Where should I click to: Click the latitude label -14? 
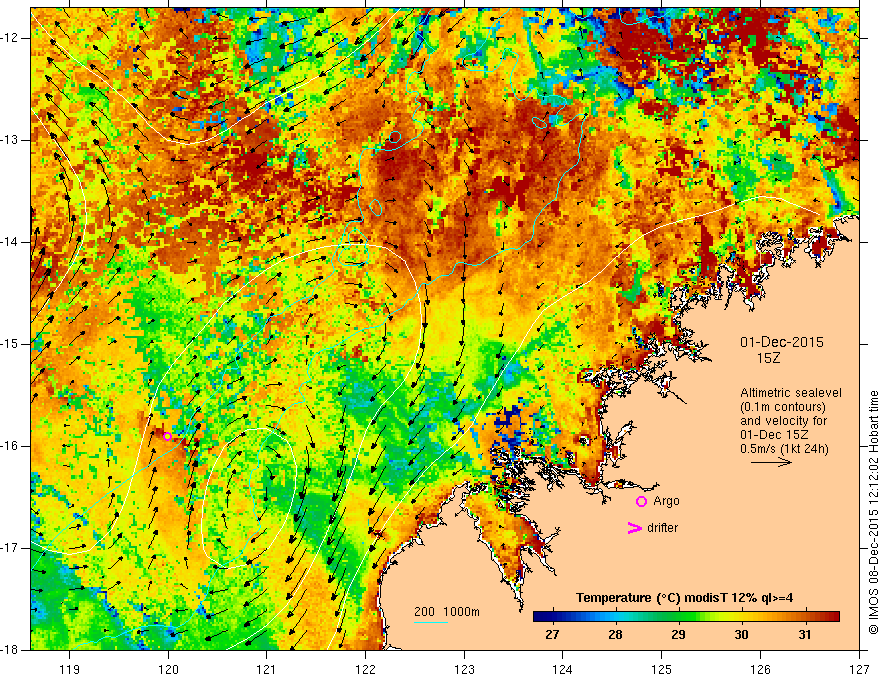point(10,242)
